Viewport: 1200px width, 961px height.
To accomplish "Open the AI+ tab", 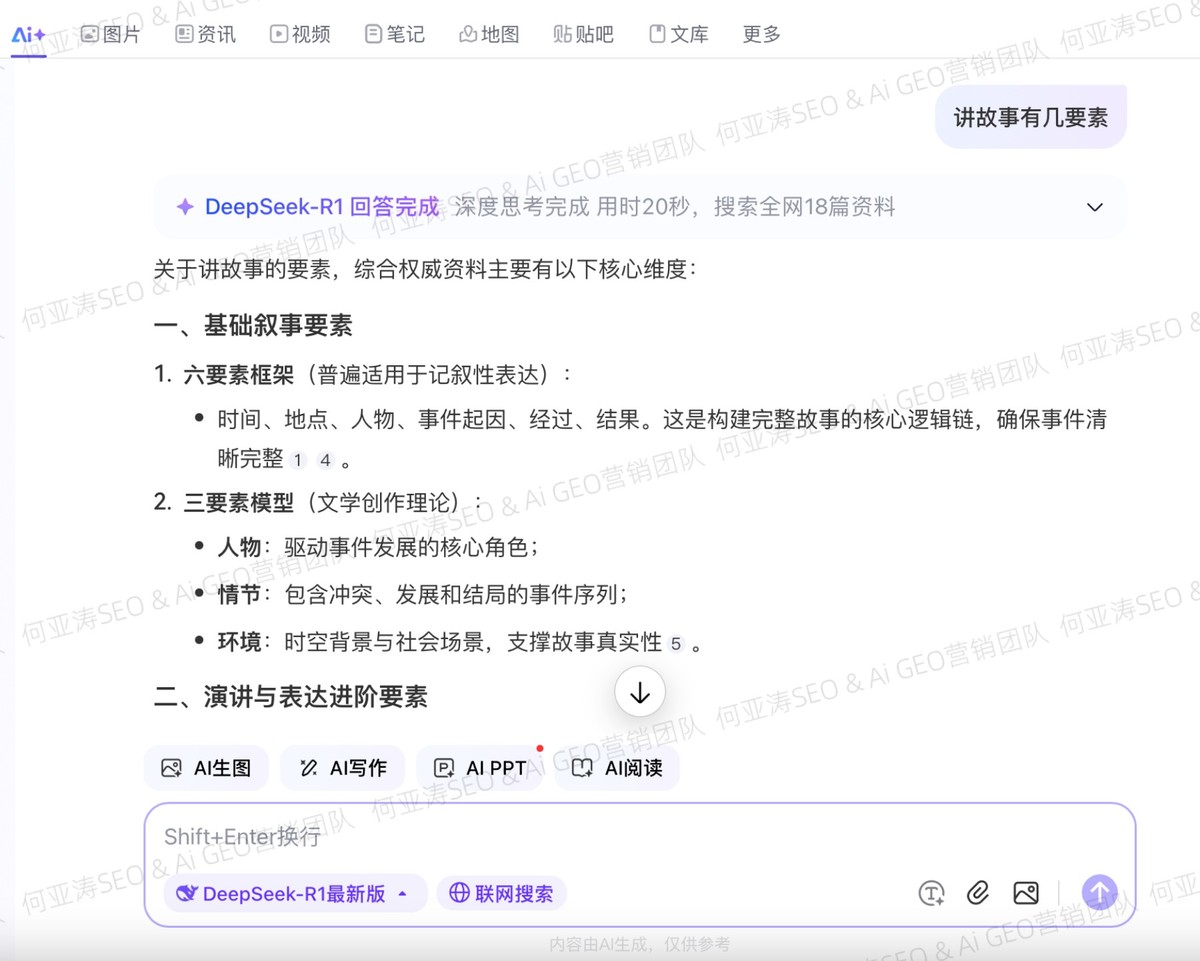I will [28, 34].
